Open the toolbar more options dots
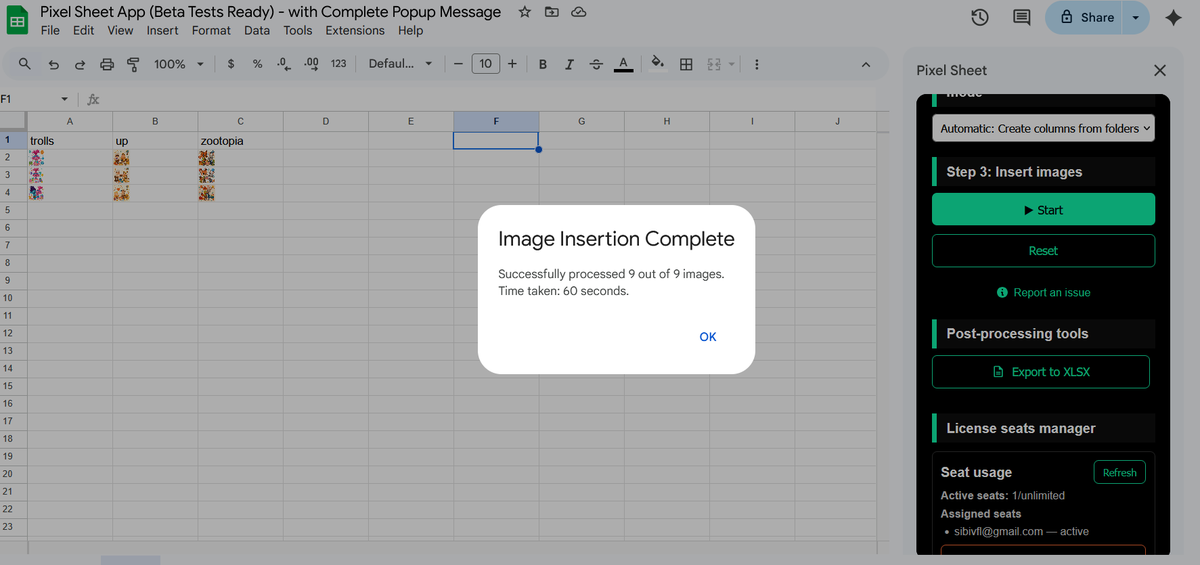Image resolution: width=1200 pixels, height=565 pixels. click(756, 64)
